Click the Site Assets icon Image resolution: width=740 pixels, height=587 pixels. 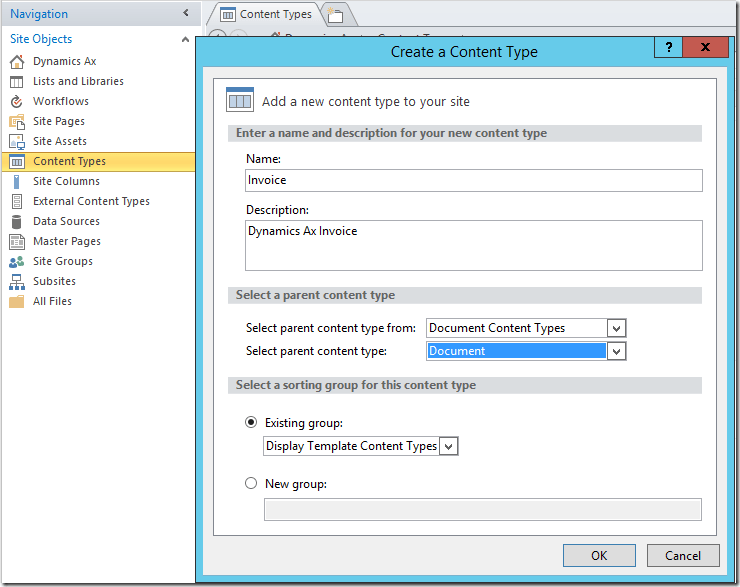17,142
